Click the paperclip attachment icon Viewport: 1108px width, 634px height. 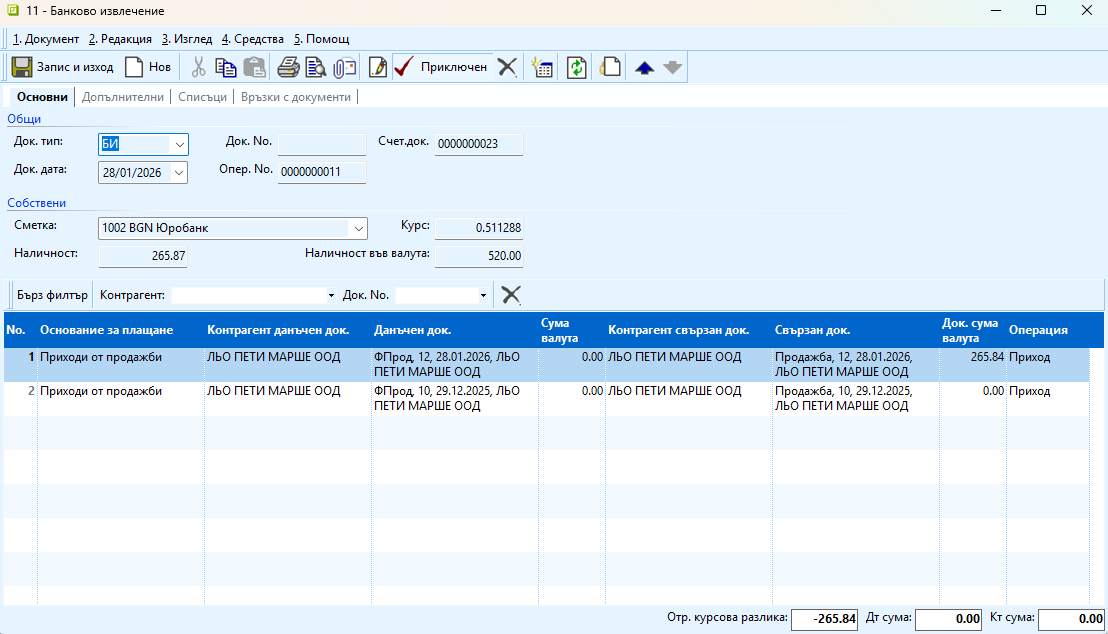pos(345,67)
